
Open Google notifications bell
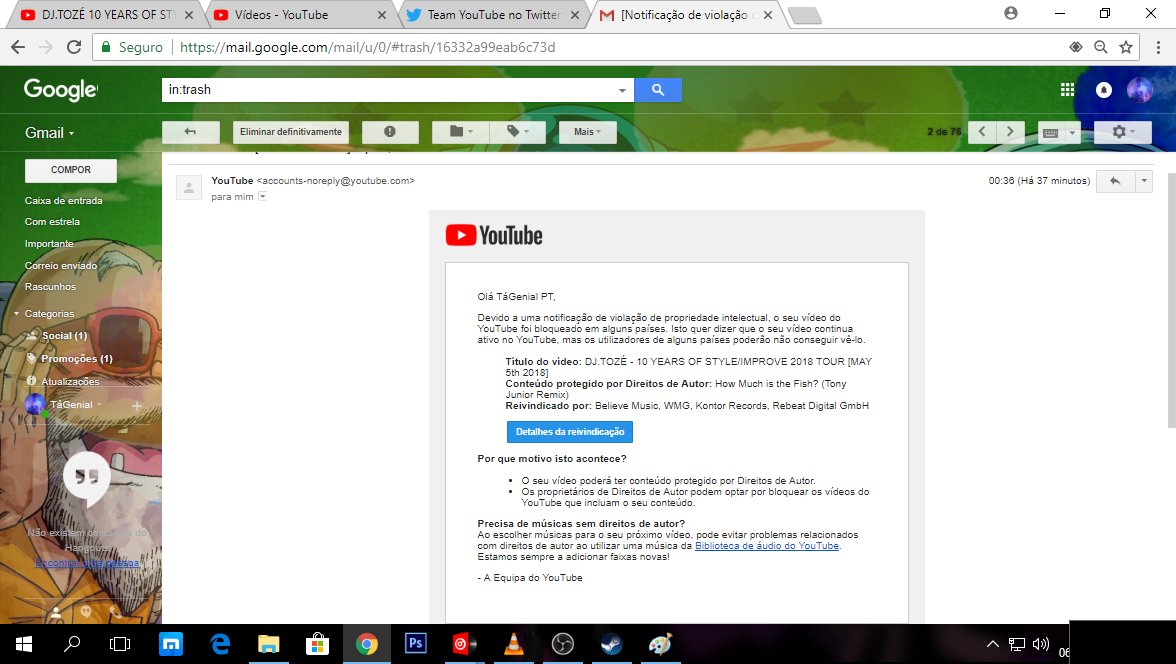[1103, 90]
